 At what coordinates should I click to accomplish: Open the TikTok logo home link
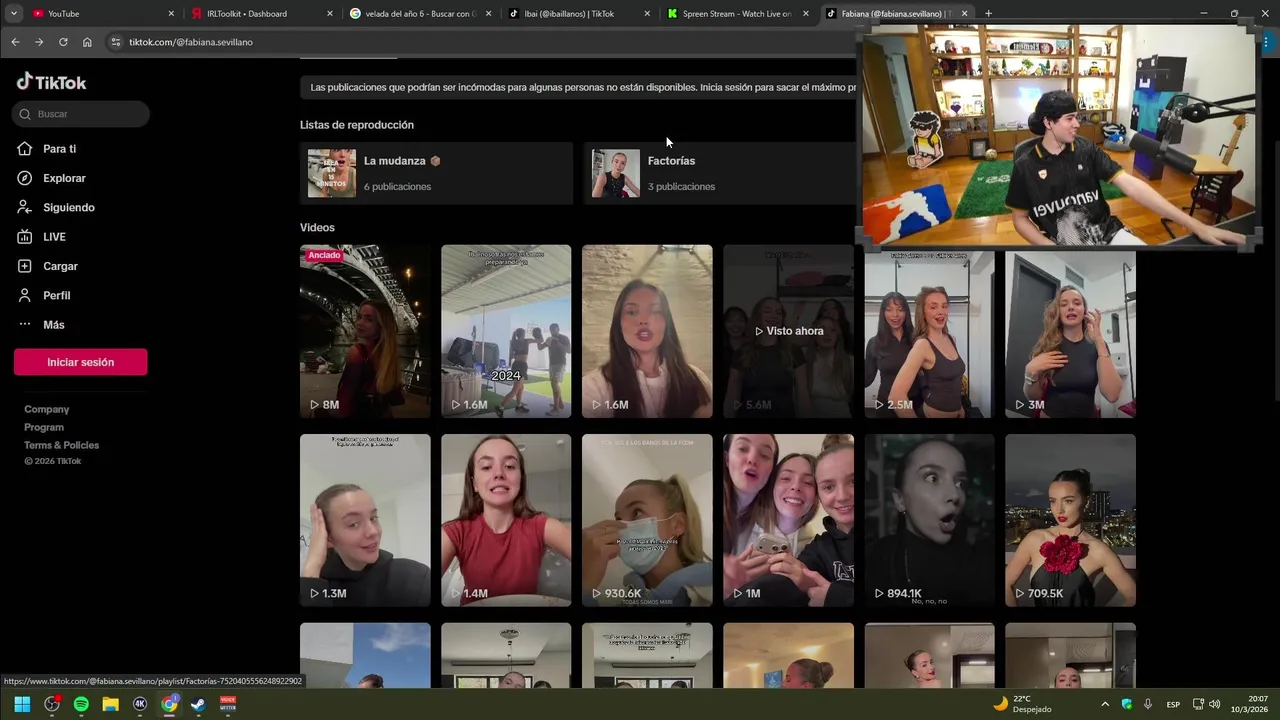coord(52,82)
